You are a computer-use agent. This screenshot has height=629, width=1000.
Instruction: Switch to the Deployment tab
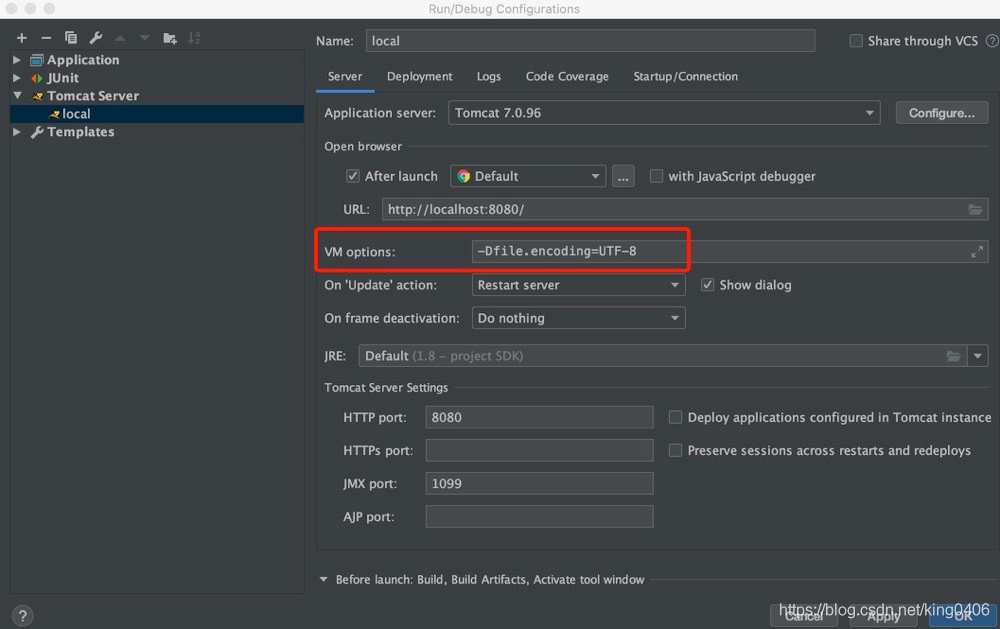coord(420,77)
